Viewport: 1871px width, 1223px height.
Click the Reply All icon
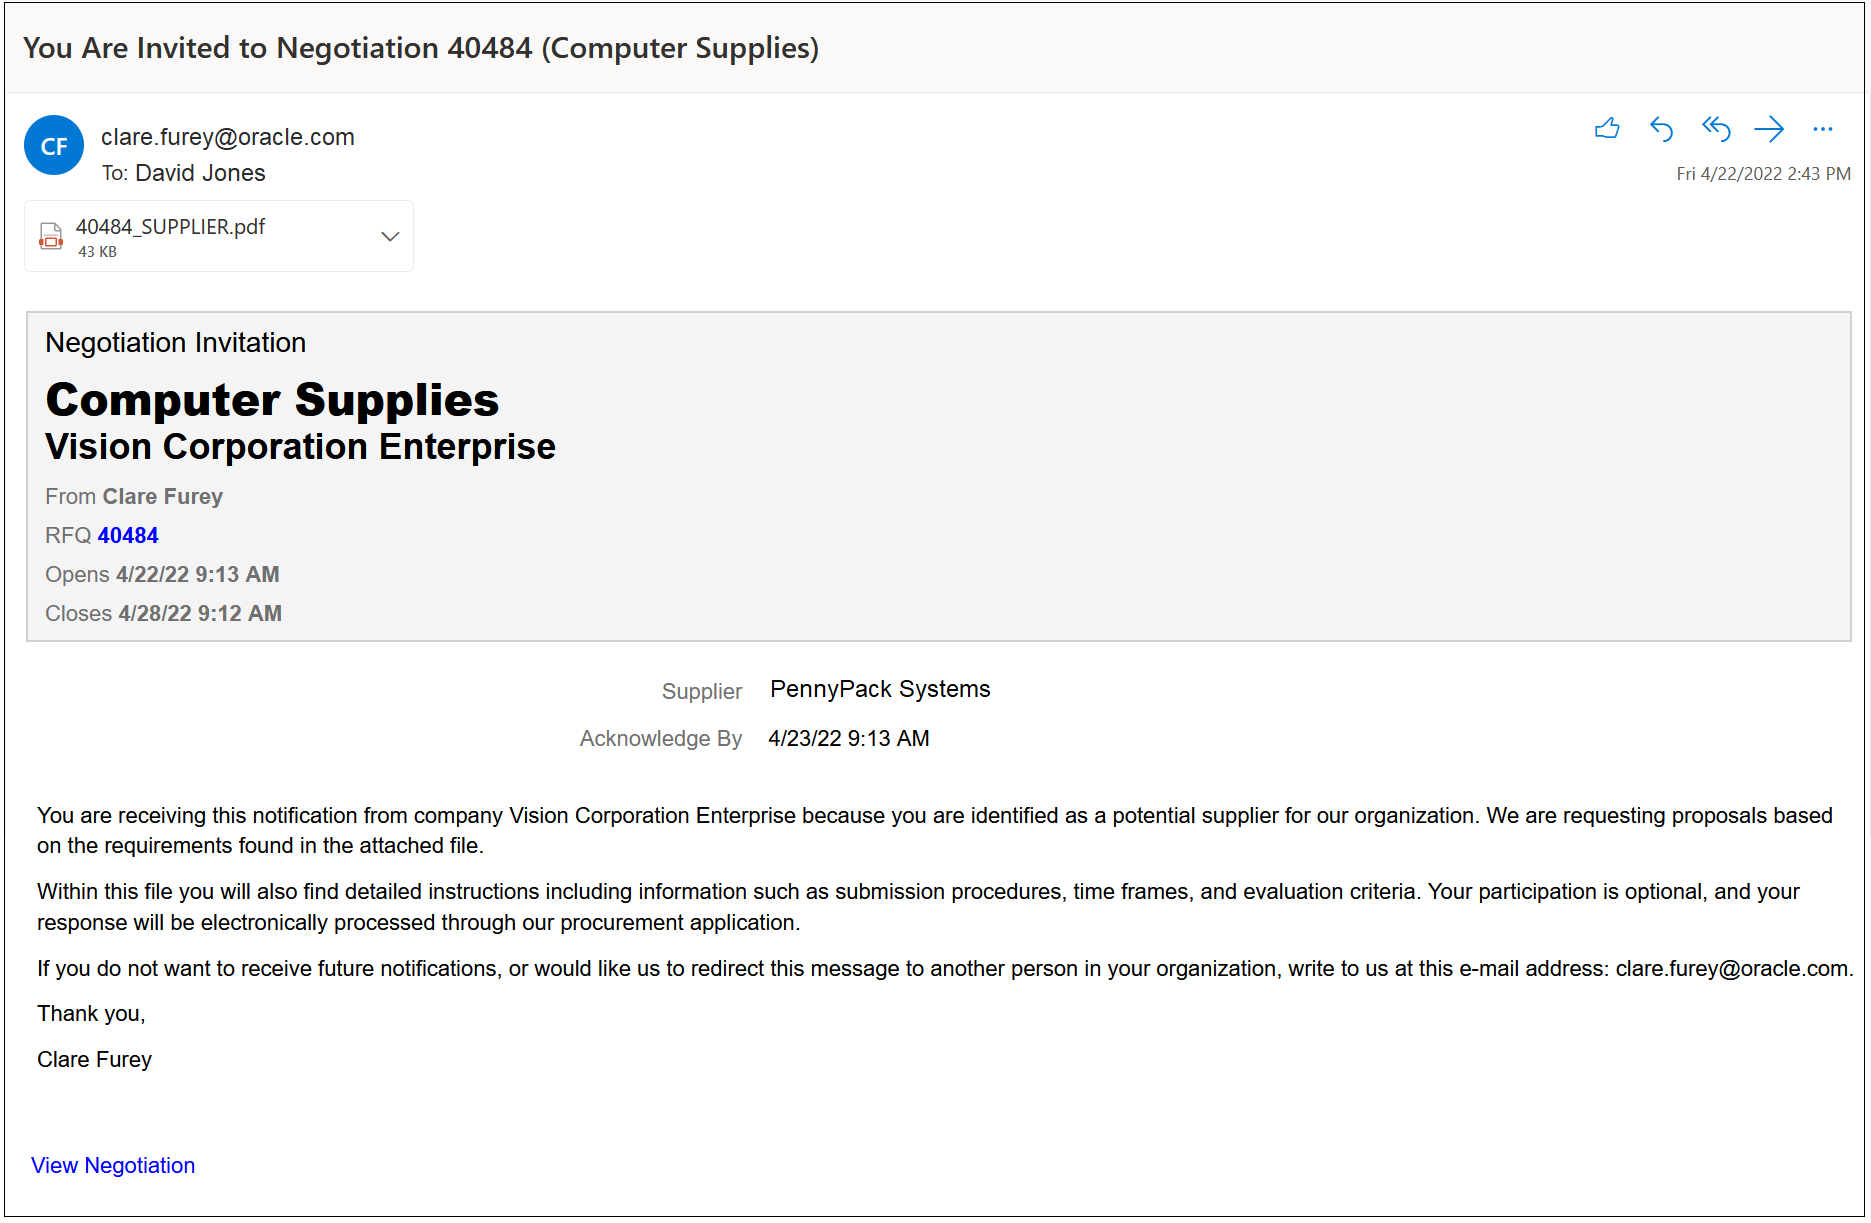[1716, 129]
